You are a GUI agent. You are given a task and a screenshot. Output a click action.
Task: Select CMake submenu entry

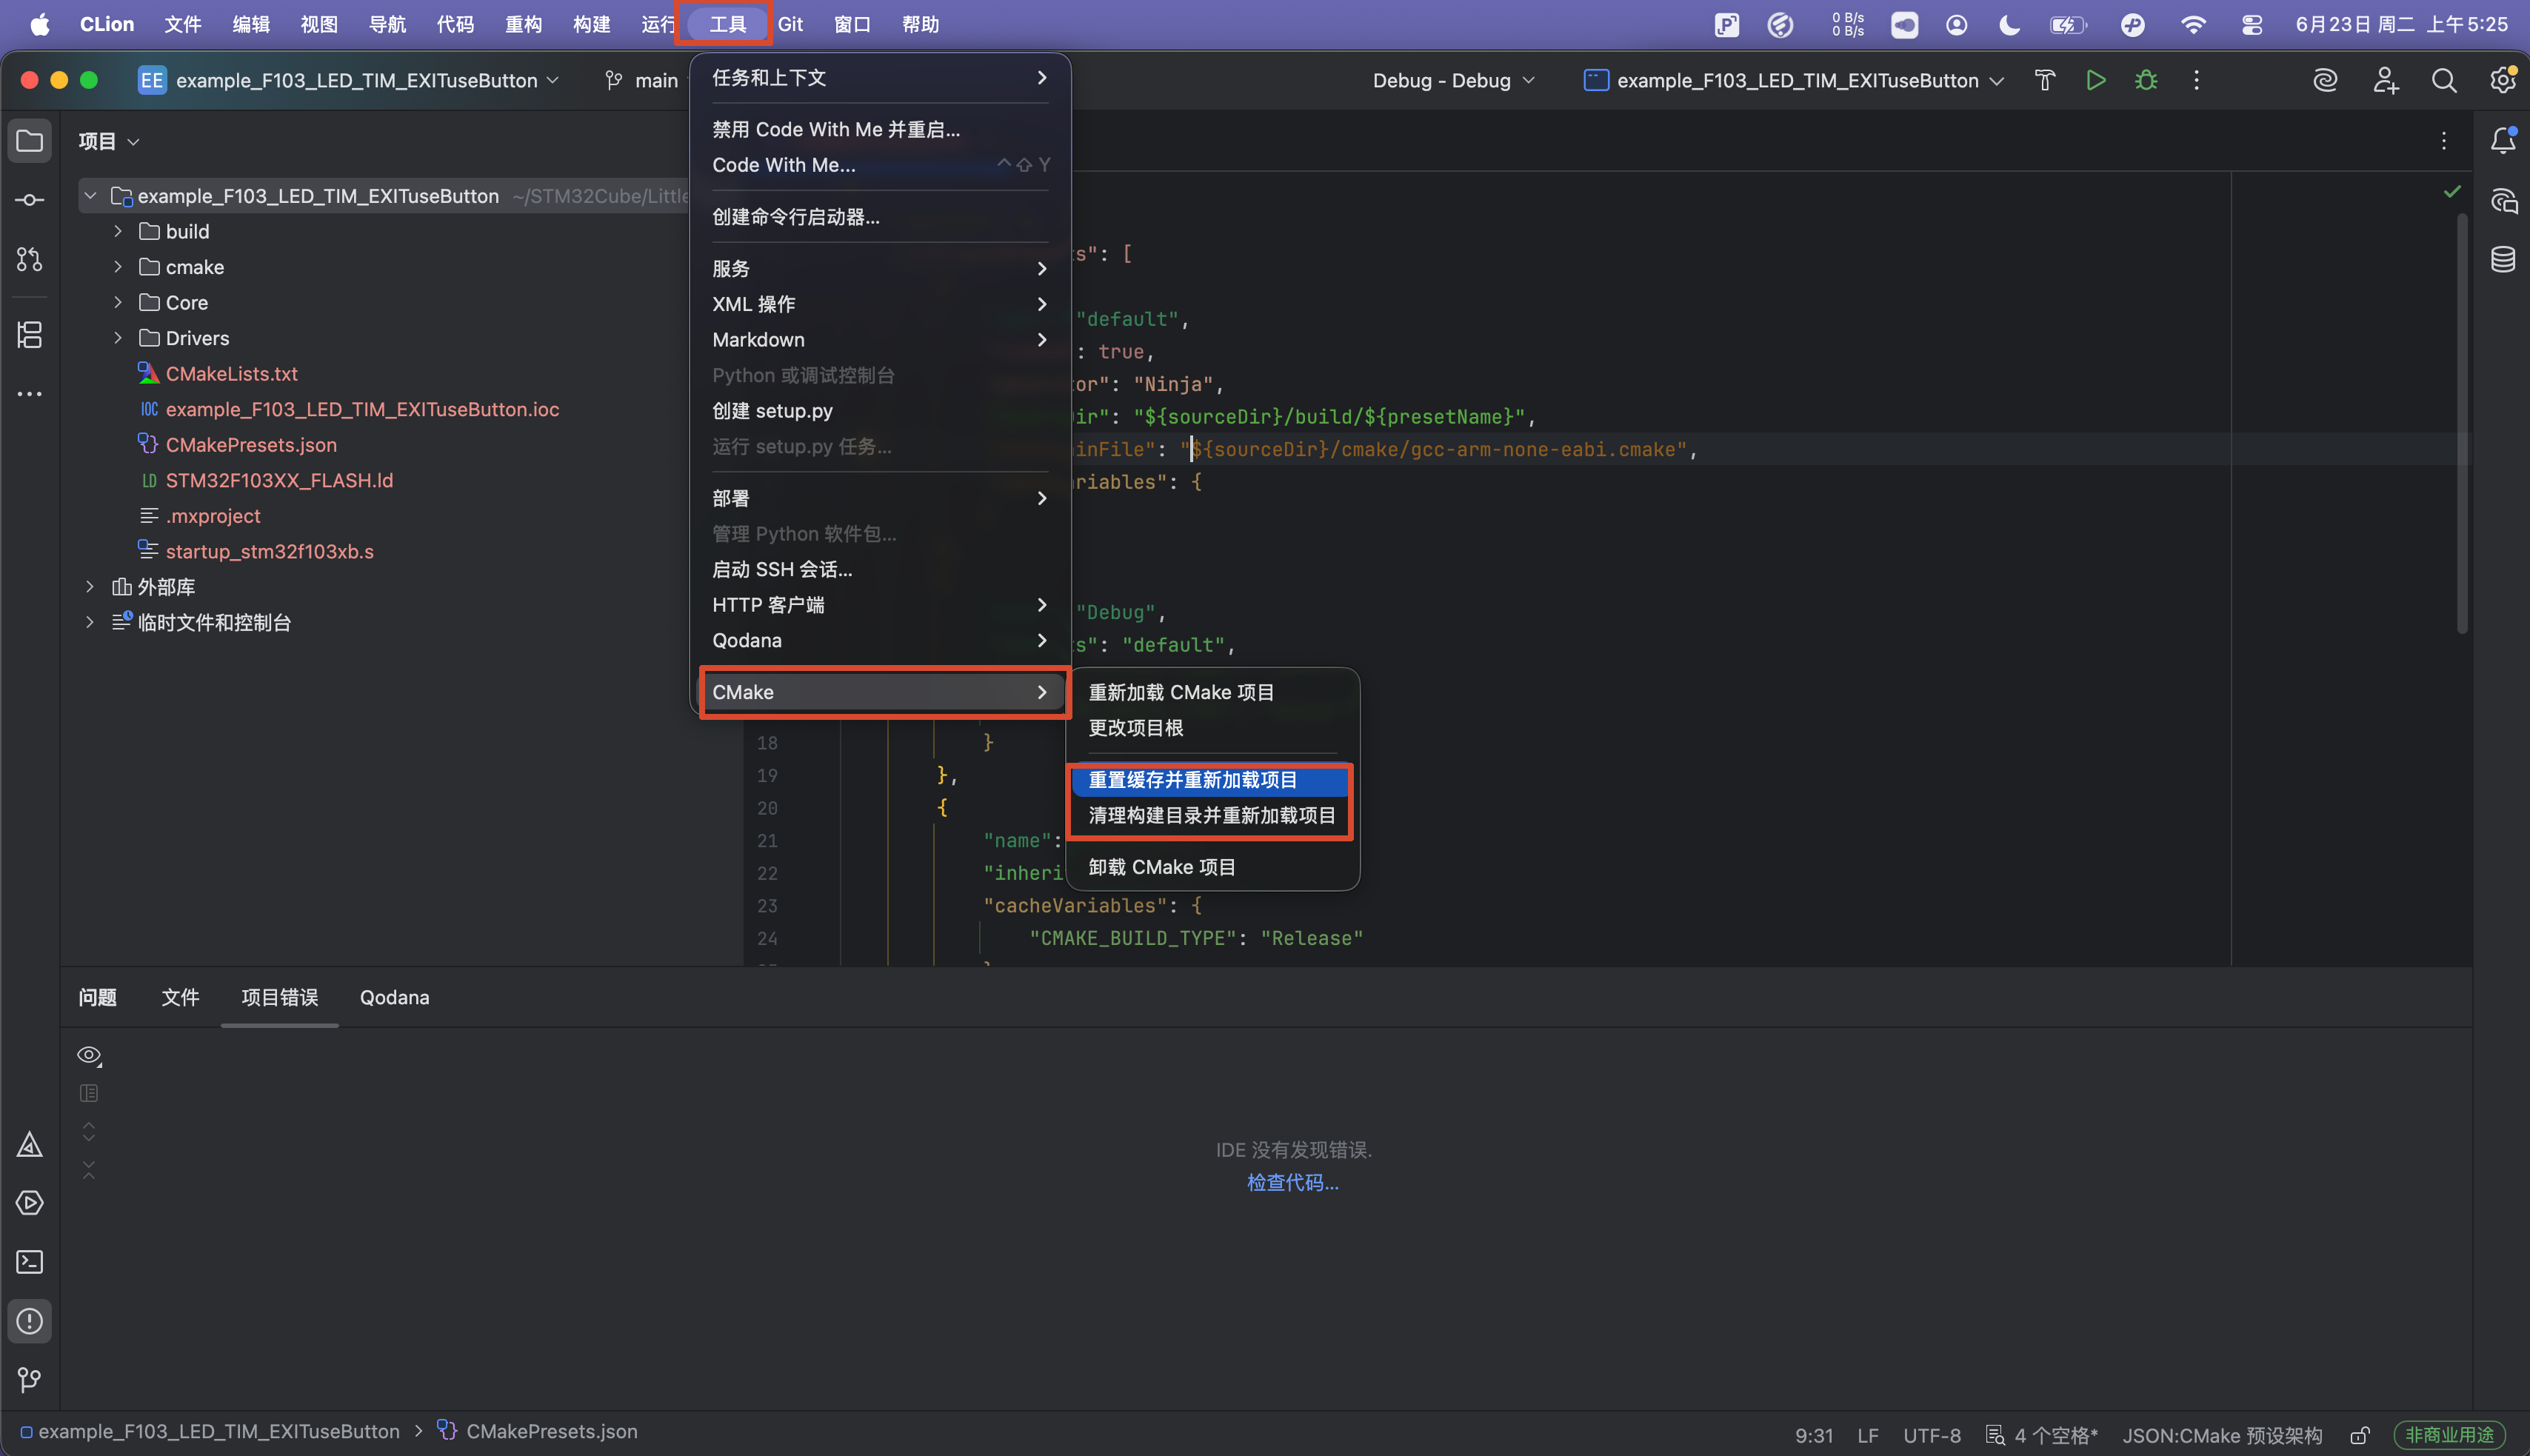(x=880, y=692)
